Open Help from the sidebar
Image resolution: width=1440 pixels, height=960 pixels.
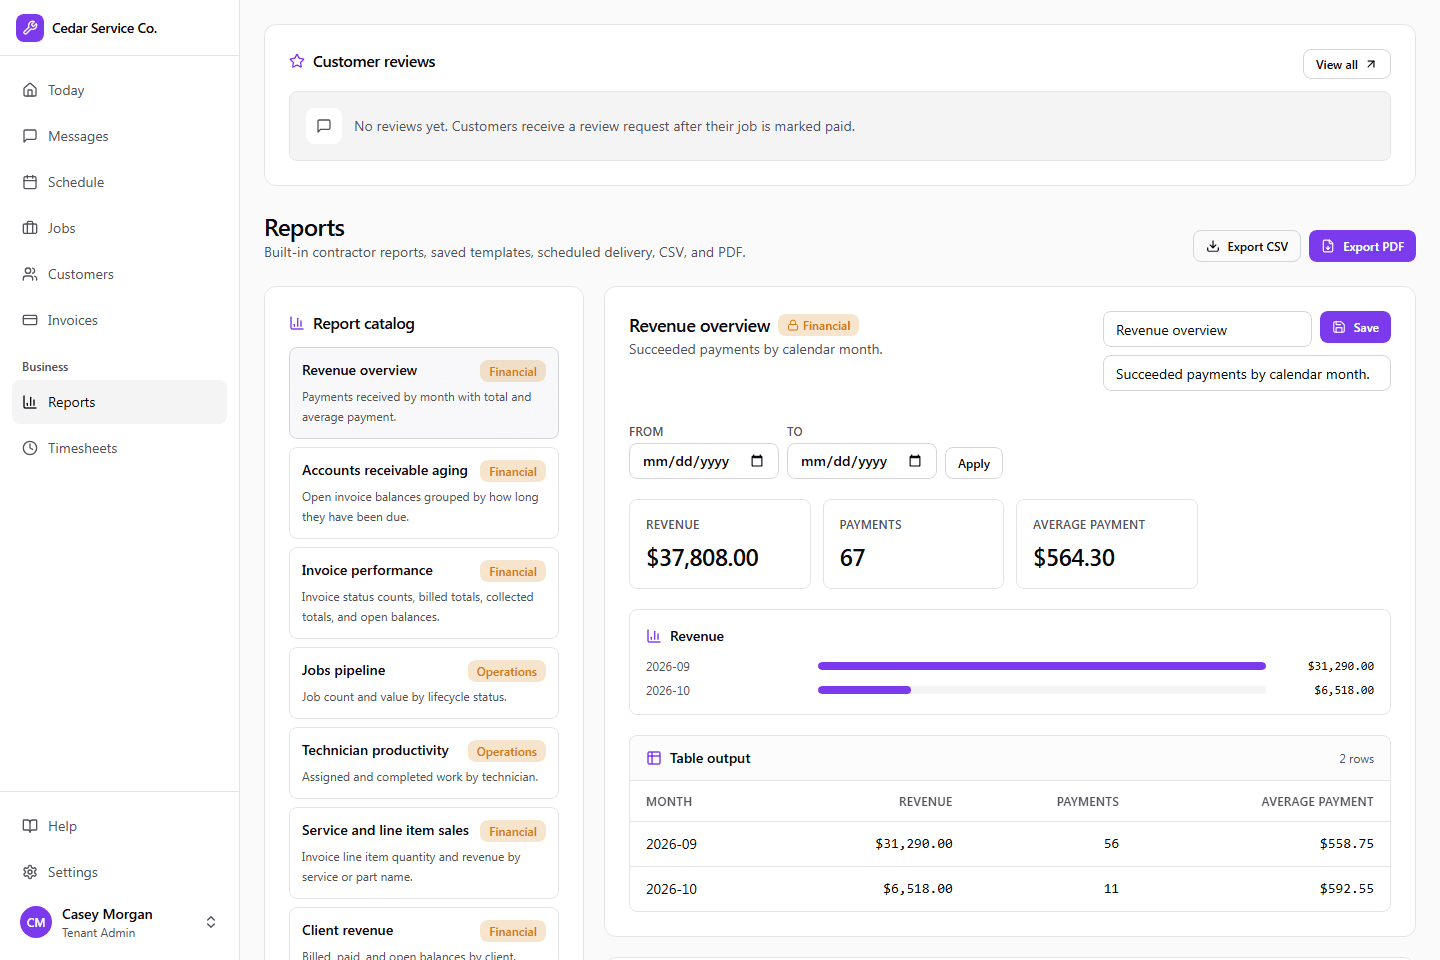[x=120, y=826]
